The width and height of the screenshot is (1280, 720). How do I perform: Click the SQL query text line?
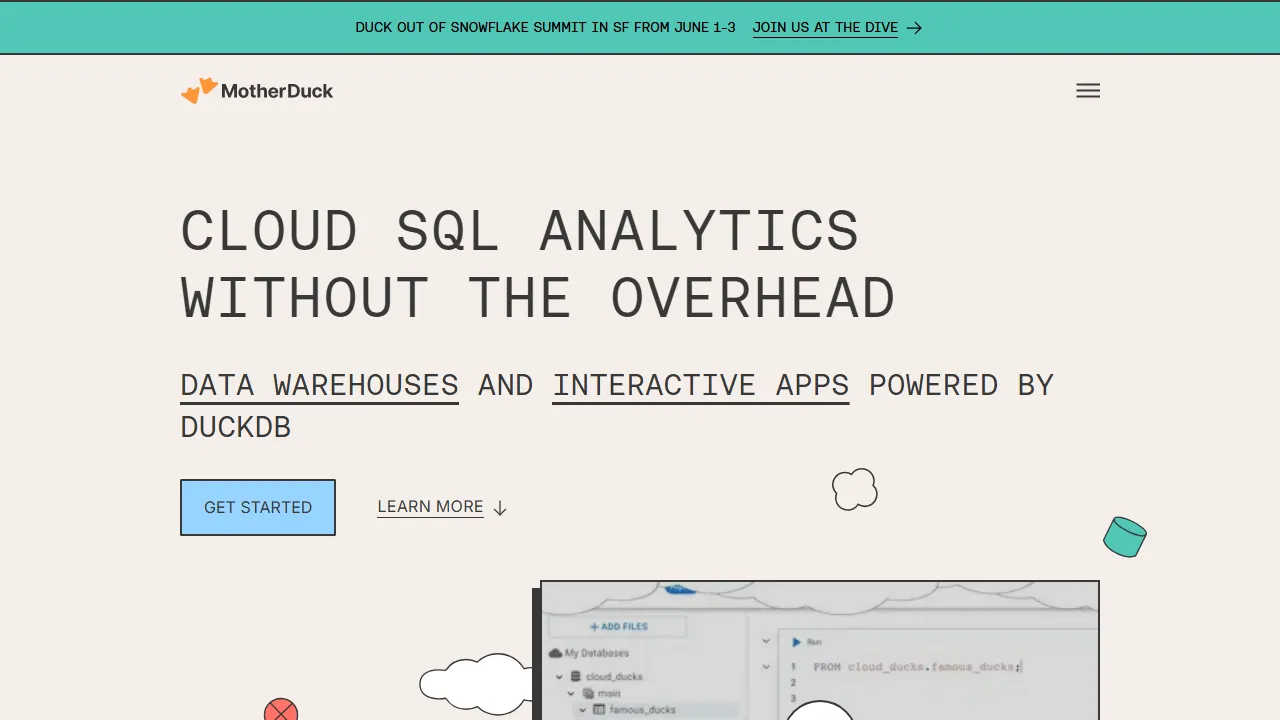pos(918,667)
